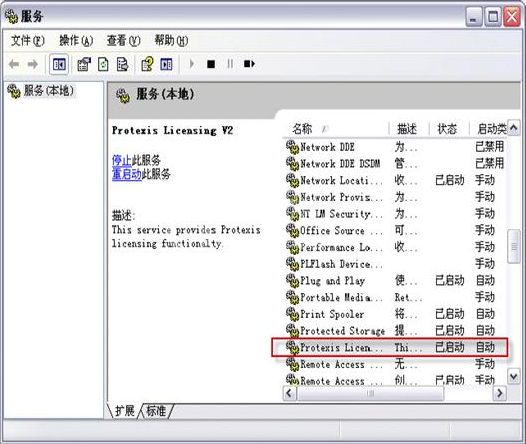Sort by the 启动类 column header
The width and height of the screenshot is (526, 444).
(x=488, y=129)
